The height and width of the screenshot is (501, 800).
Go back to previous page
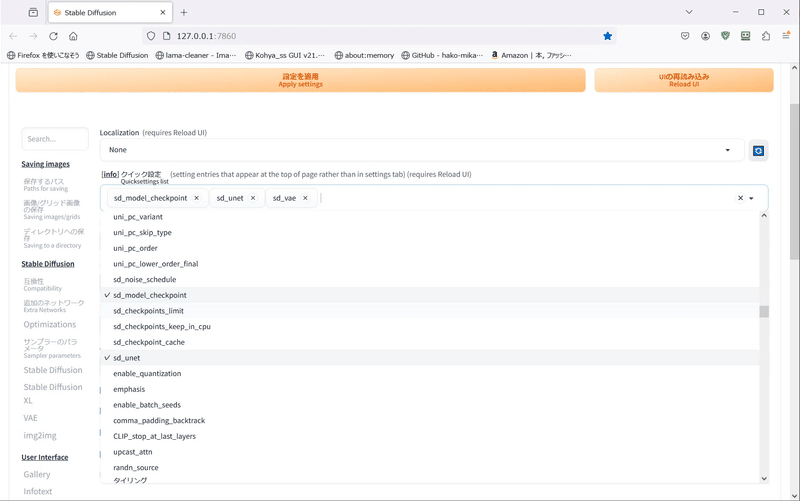(13, 36)
